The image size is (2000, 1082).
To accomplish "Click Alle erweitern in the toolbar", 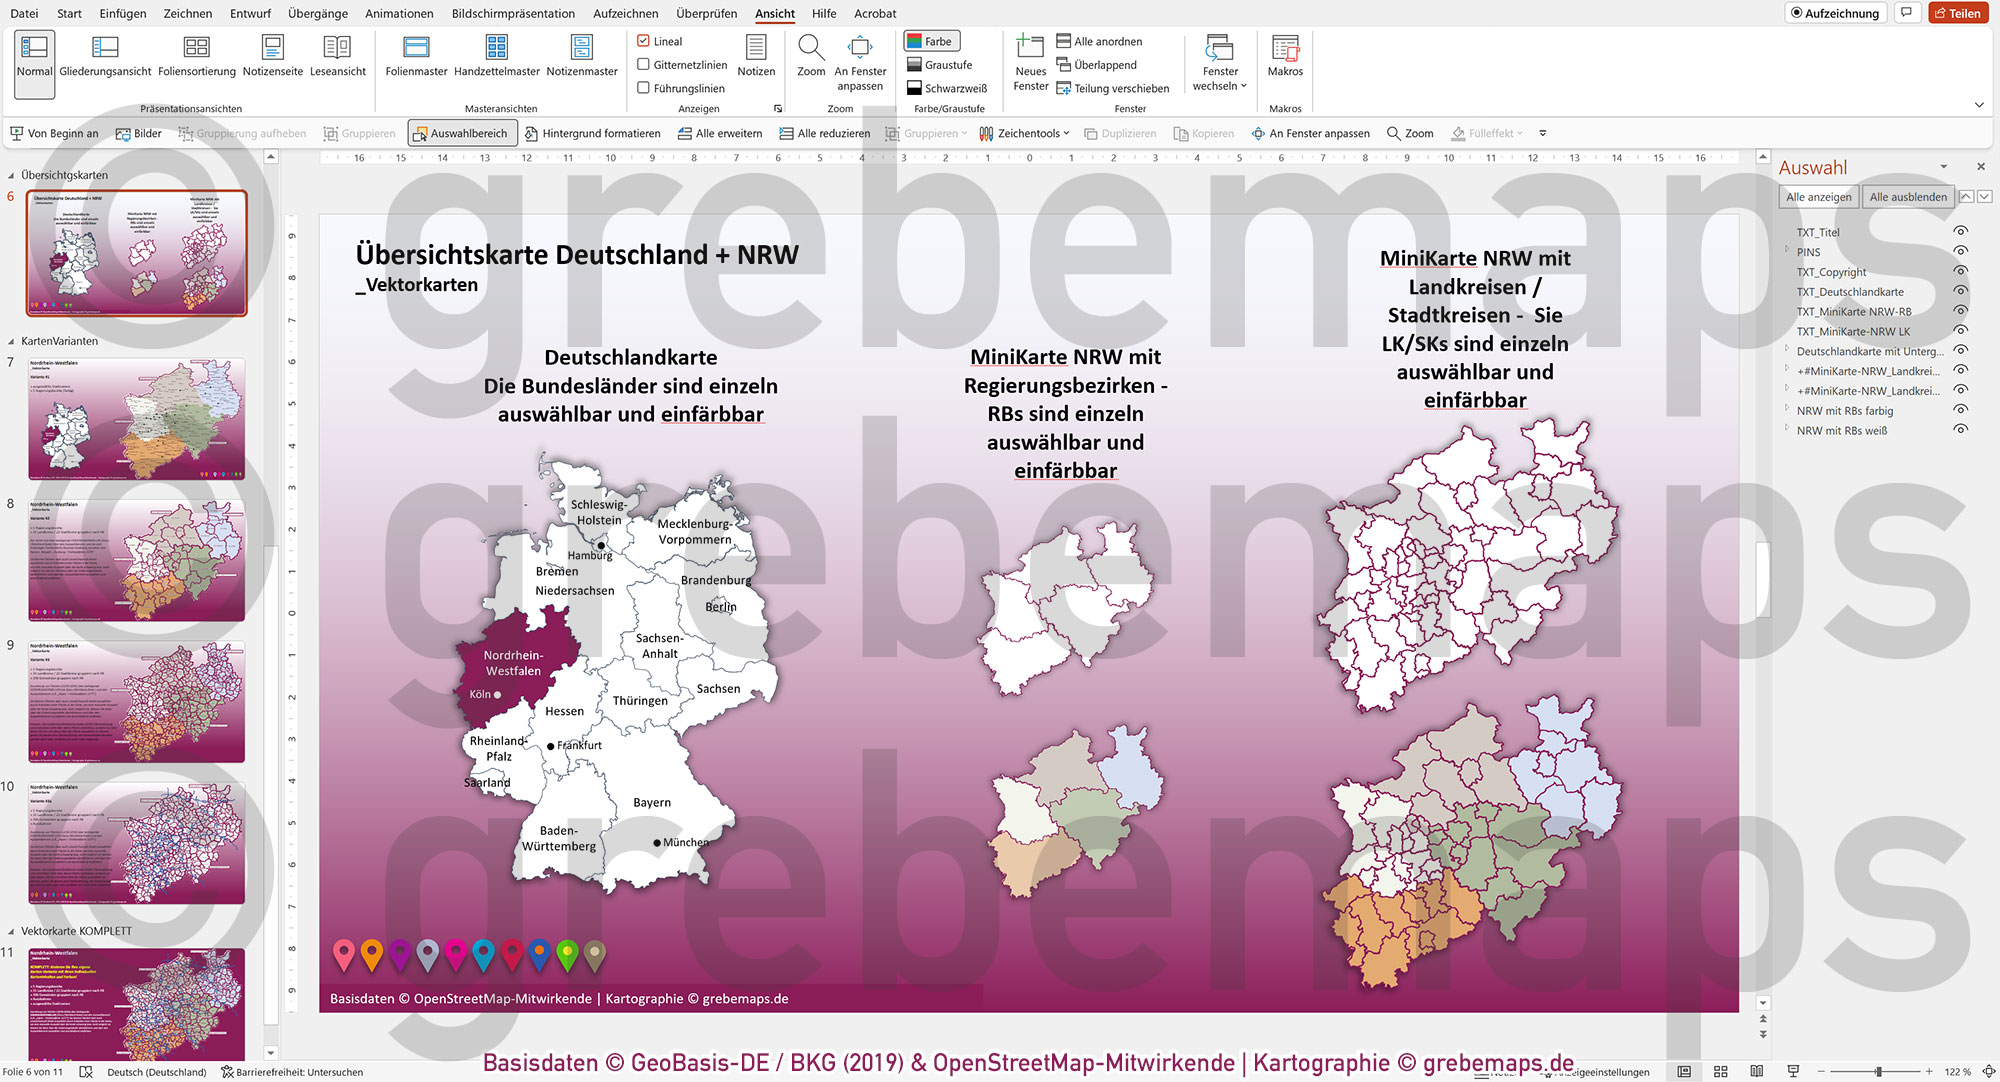I will click(720, 132).
